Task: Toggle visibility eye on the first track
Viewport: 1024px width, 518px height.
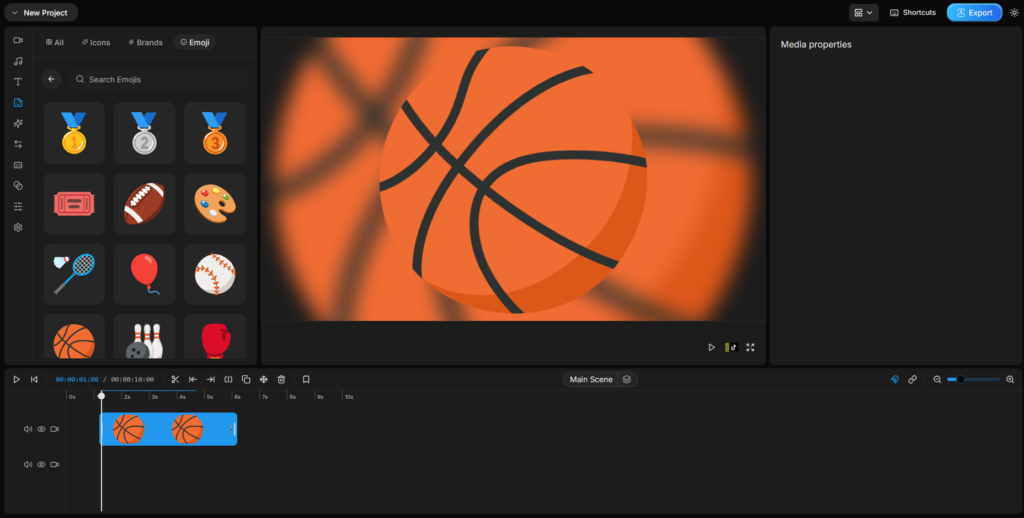Action: click(41, 429)
